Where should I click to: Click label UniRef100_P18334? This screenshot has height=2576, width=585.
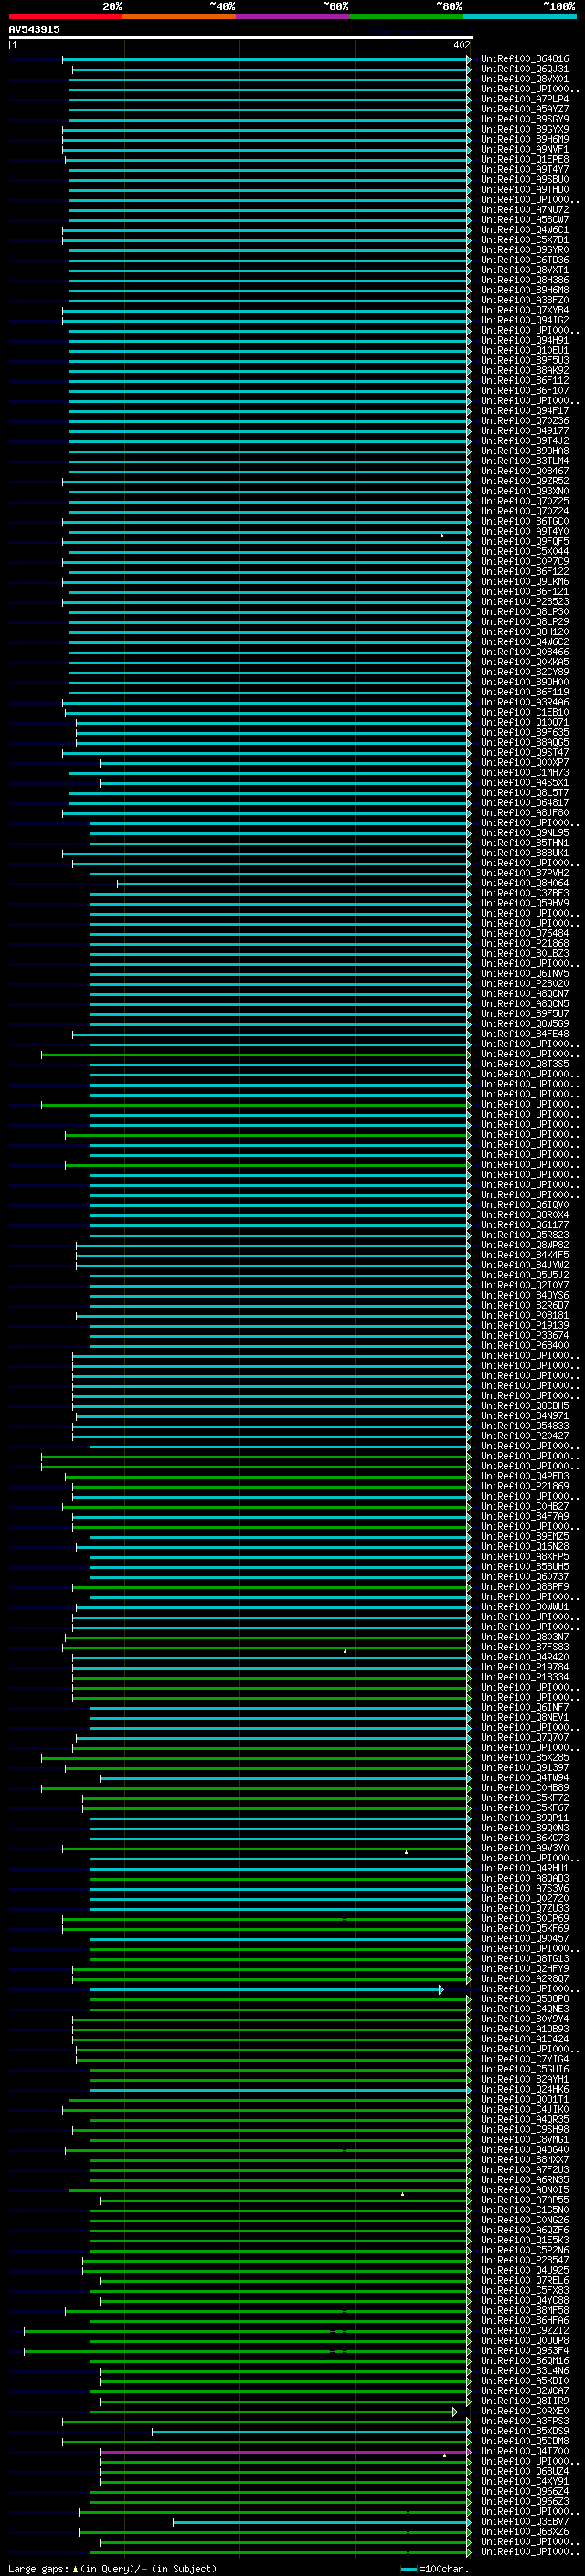(525, 1677)
